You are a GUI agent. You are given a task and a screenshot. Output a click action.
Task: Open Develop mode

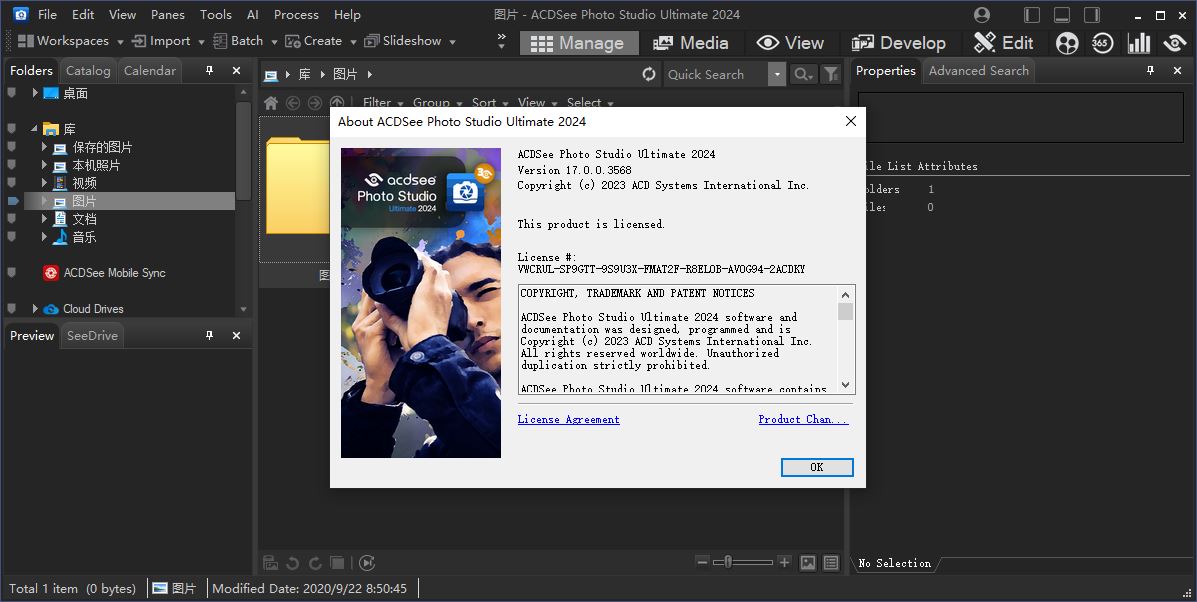coord(899,43)
